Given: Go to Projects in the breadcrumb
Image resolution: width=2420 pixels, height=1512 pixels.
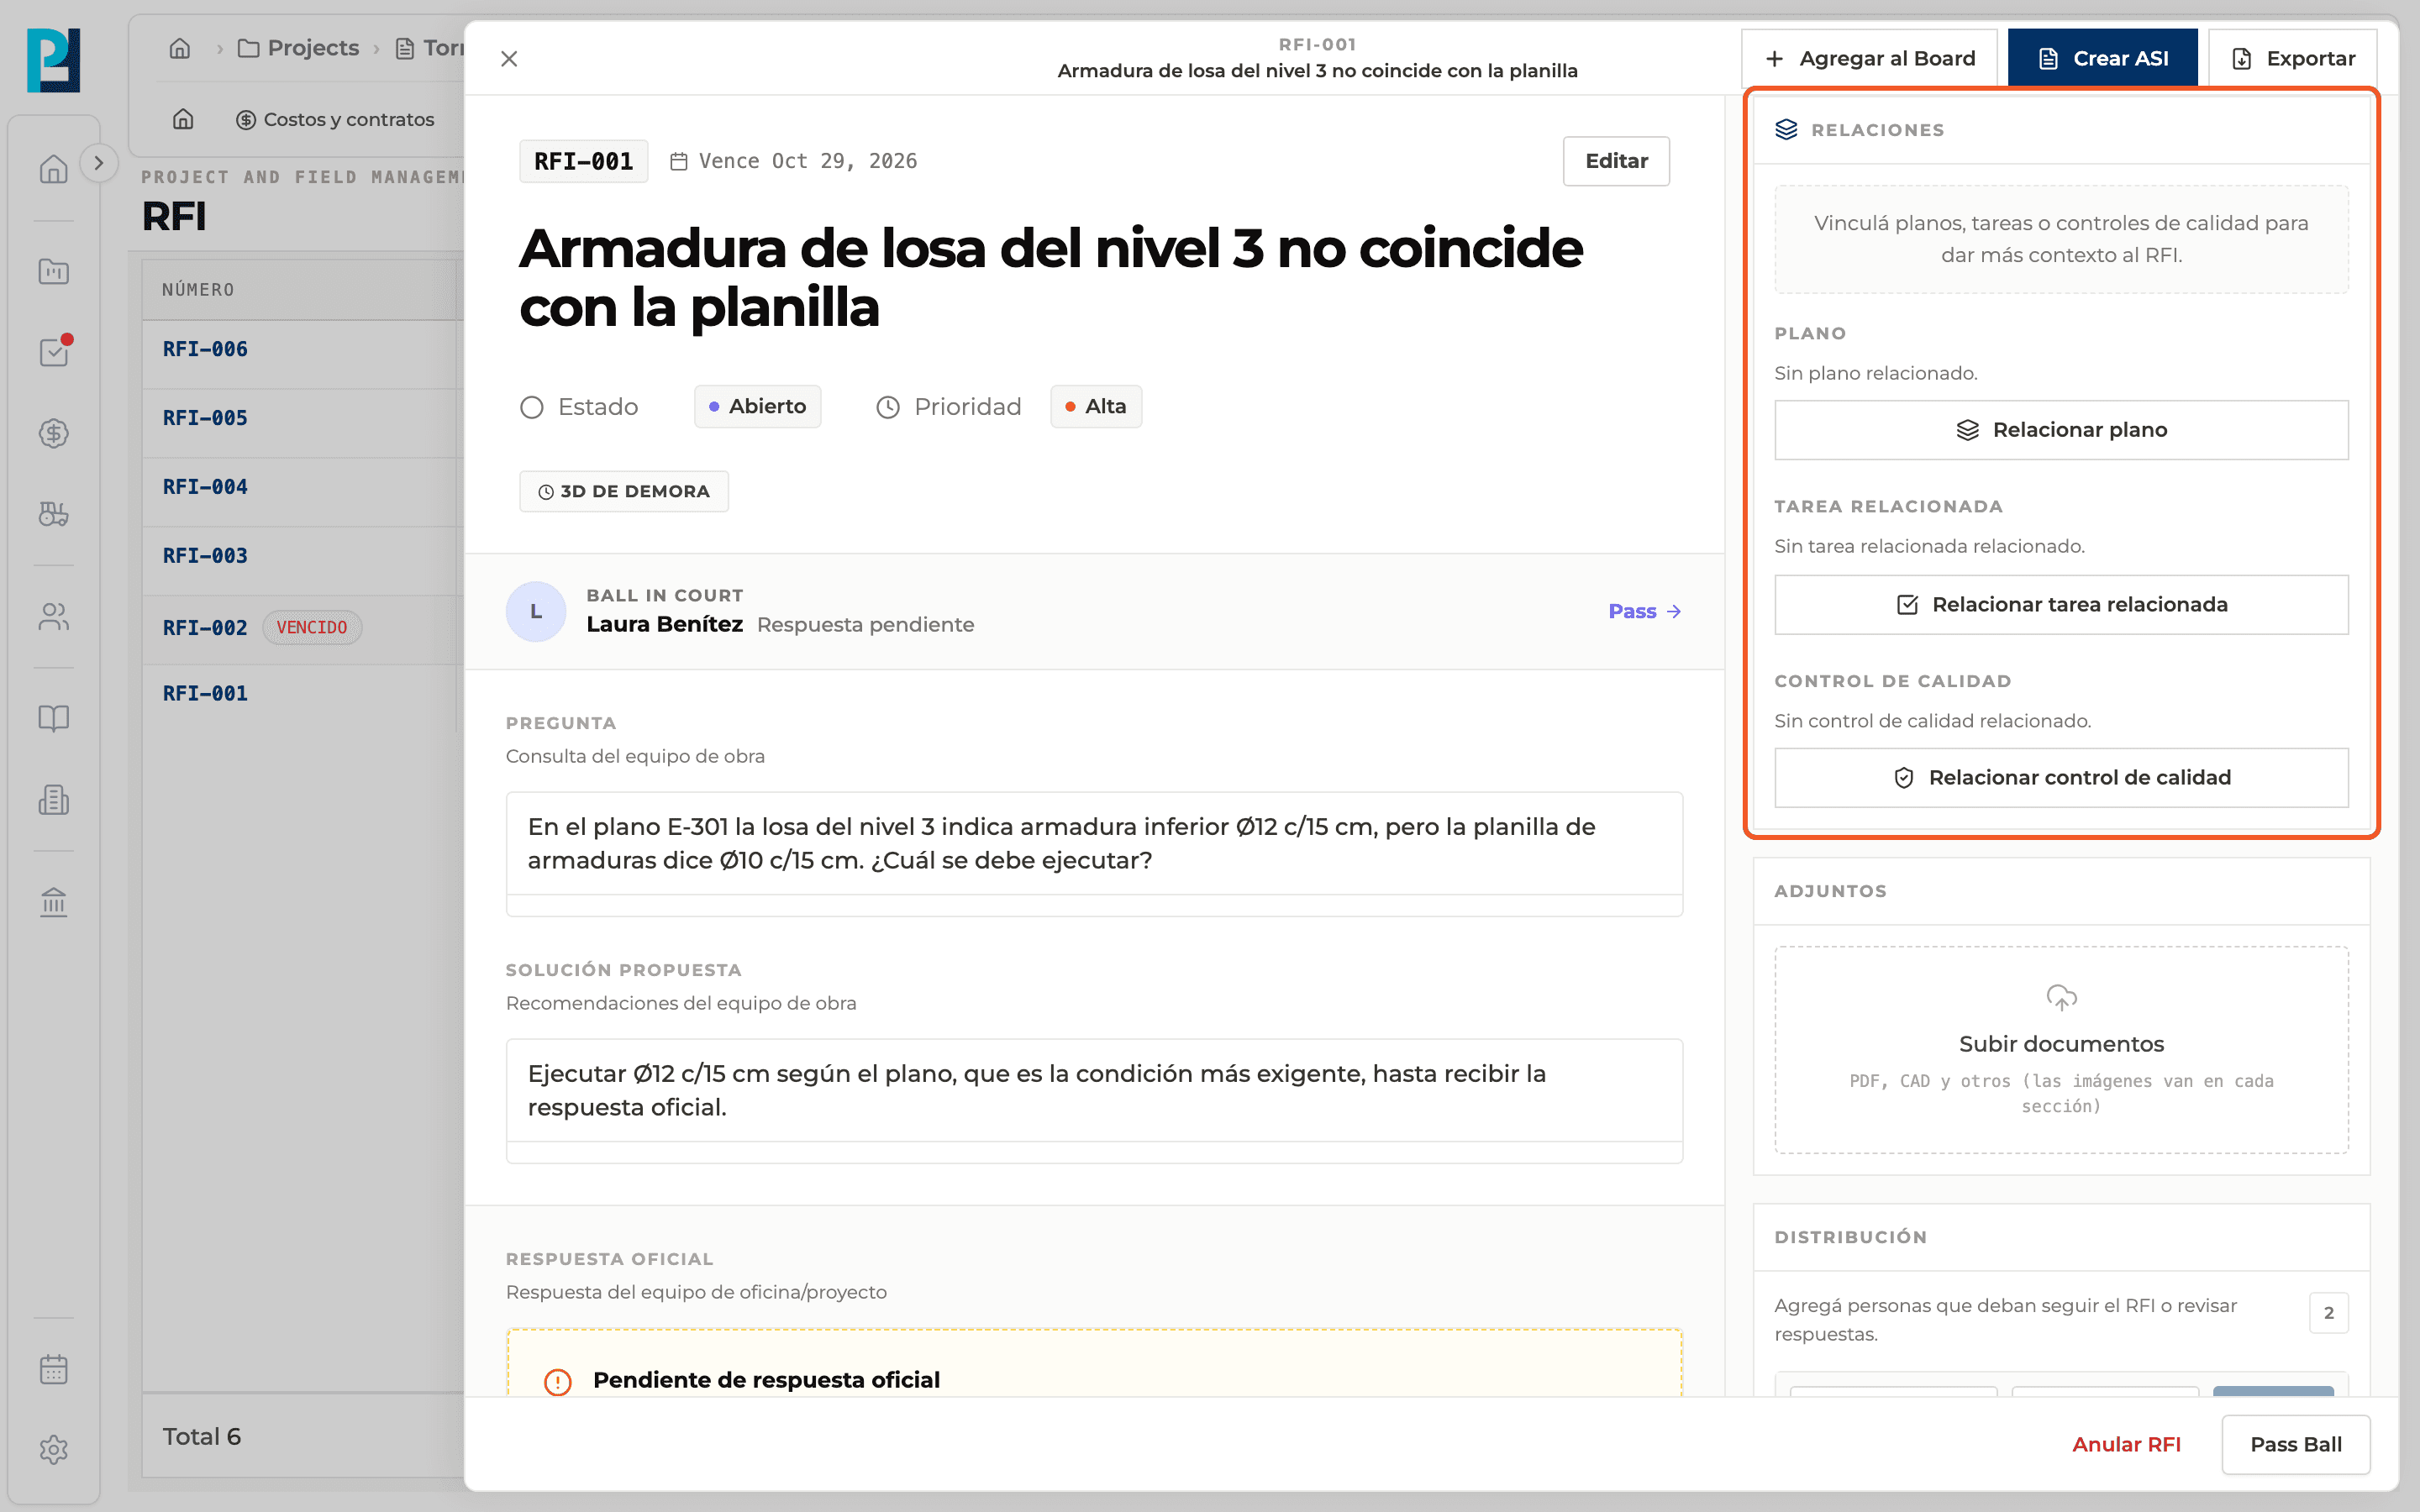Looking at the screenshot, I should (x=298, y=48).
